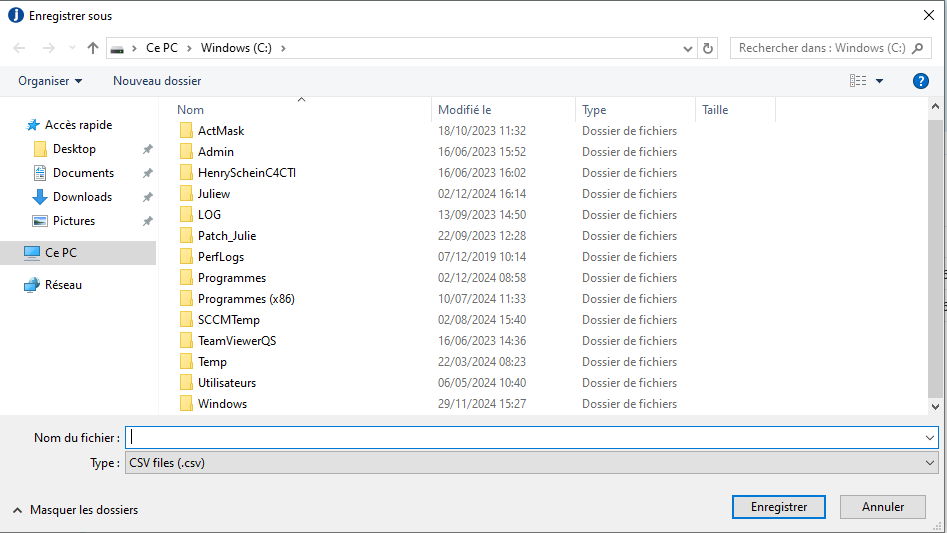This screenshot has width=947, height=533.
Task: Go up one folder level
Action: (92, 48)
